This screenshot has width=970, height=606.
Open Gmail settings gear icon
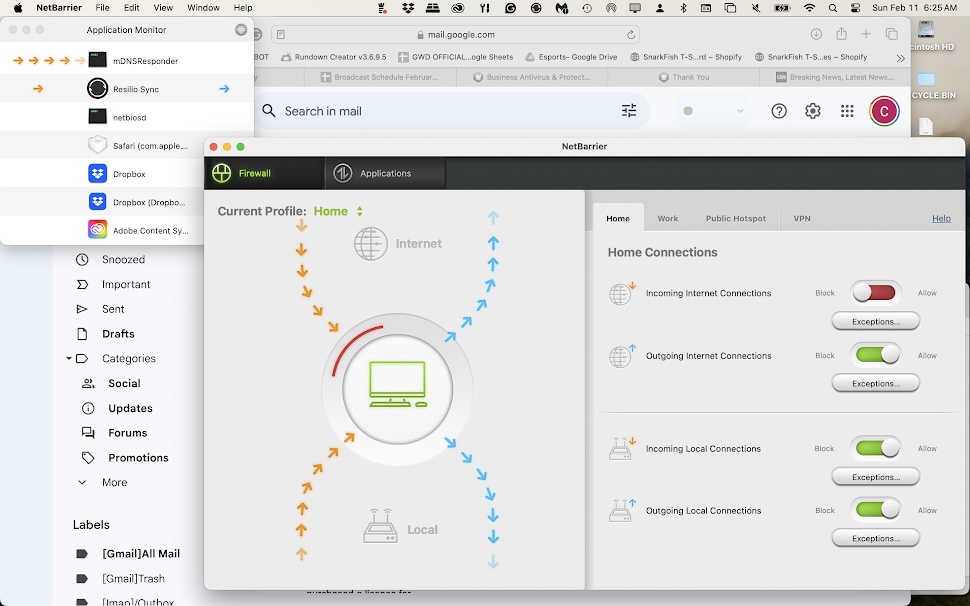813,111
